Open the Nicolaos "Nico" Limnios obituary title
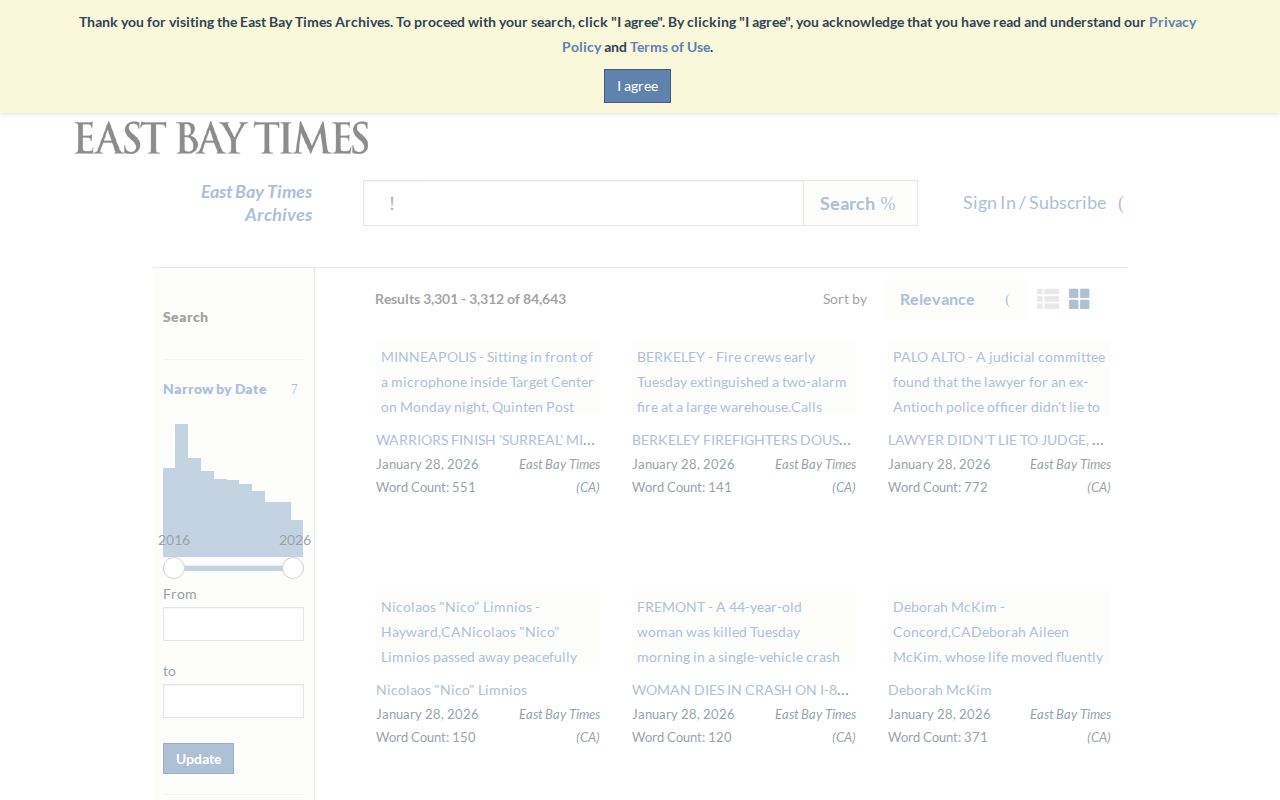1280x800 pixels. click(x=451, y=690)
